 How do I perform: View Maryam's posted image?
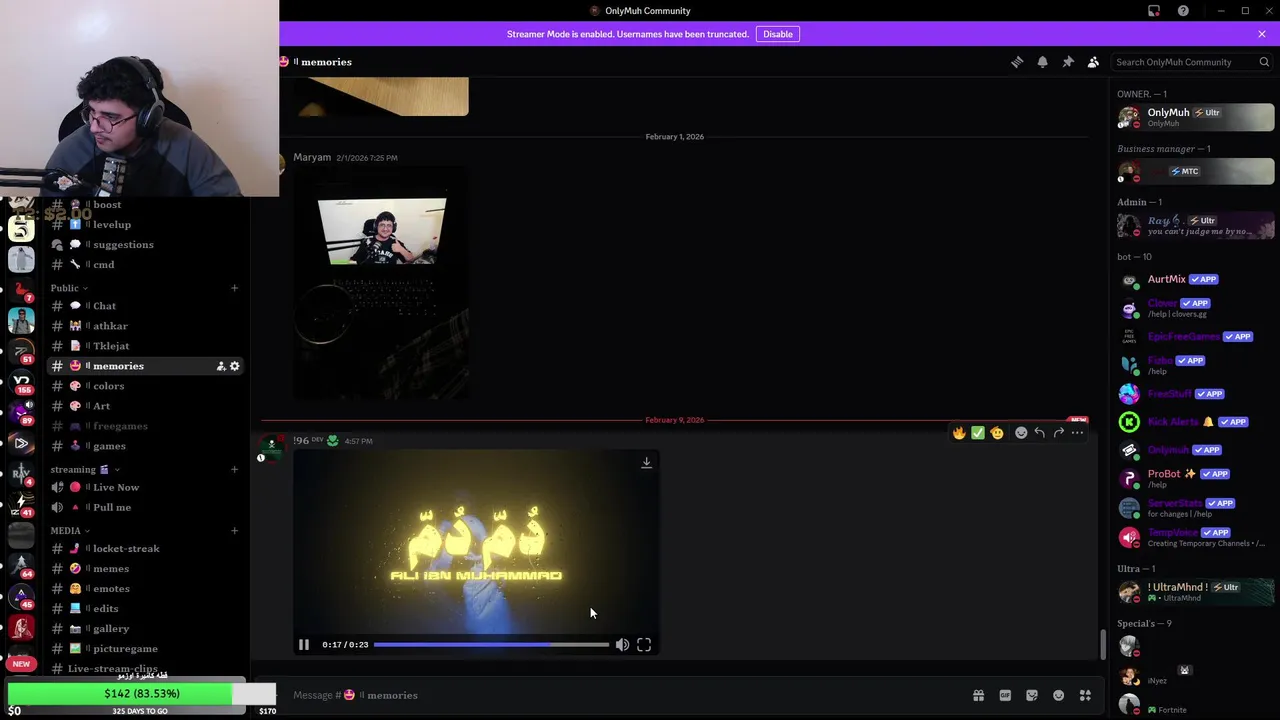[x=381, y=285]
